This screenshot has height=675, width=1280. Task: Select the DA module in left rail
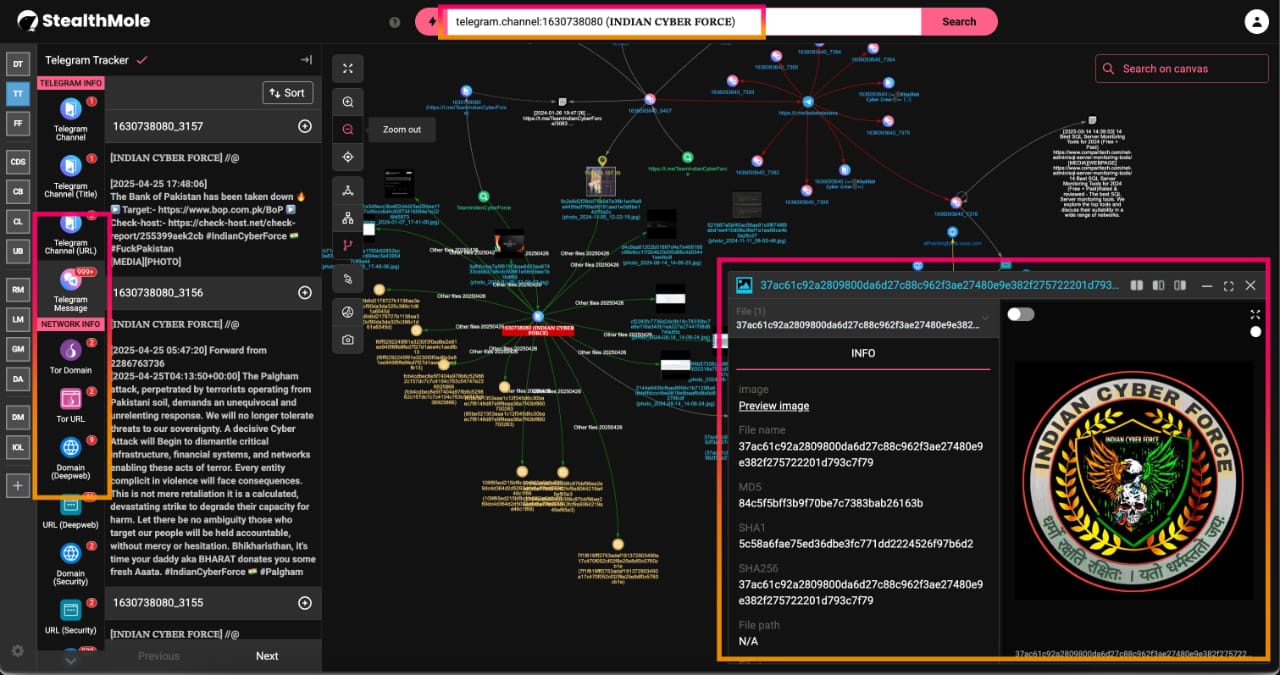click(x=18, y=377)
